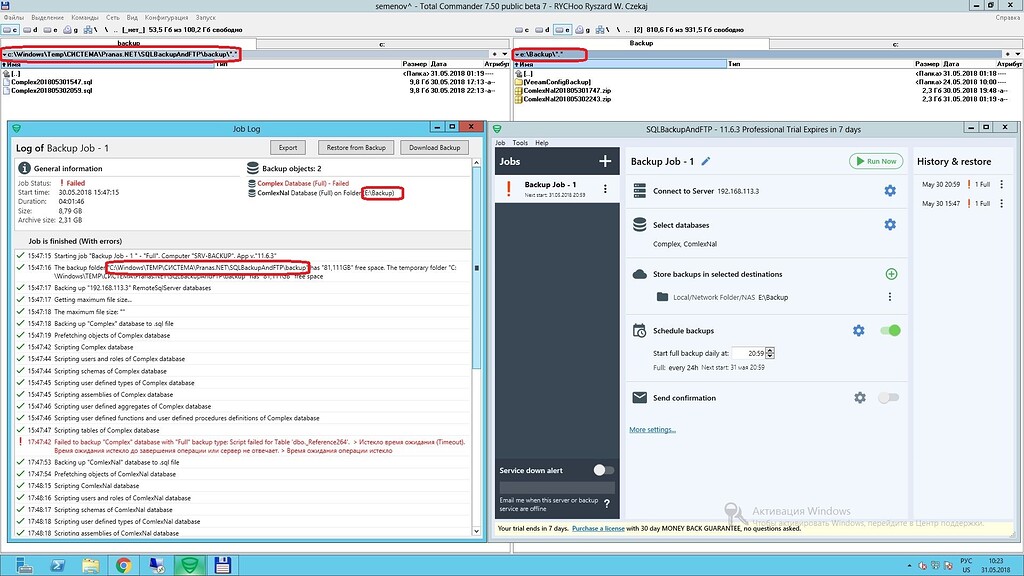Open Google Chrome from the taskbar
The width and height of the screenshot is (1024, 576).
tap(123, 565)
